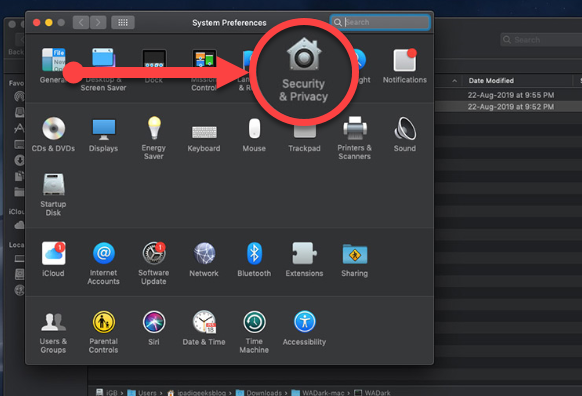
Task: Select the 9:55 PM row in Finder
Action: click(x=508, y=95)
